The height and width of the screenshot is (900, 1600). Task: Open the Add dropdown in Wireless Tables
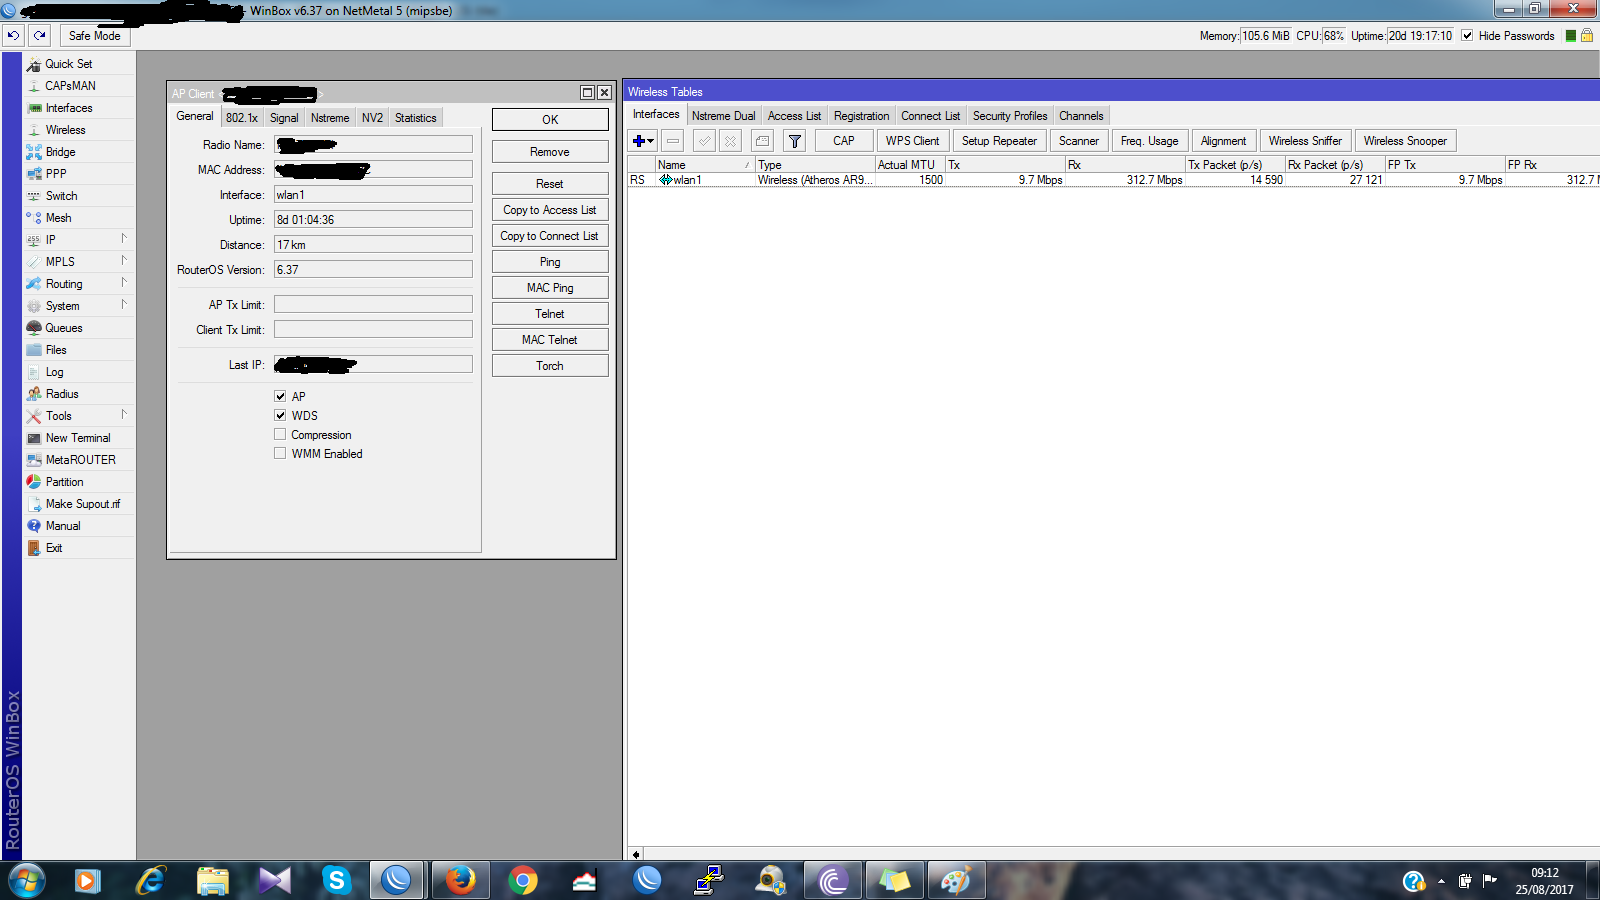tap(643, 141)
